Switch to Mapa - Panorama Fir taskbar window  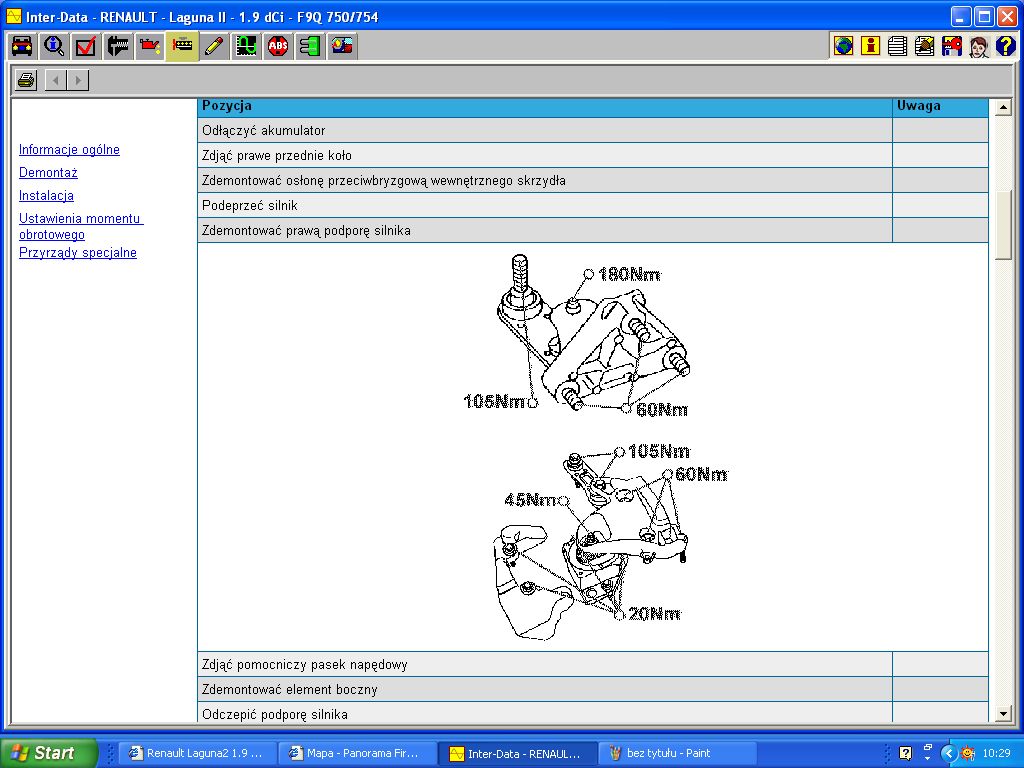click(357, 753)
